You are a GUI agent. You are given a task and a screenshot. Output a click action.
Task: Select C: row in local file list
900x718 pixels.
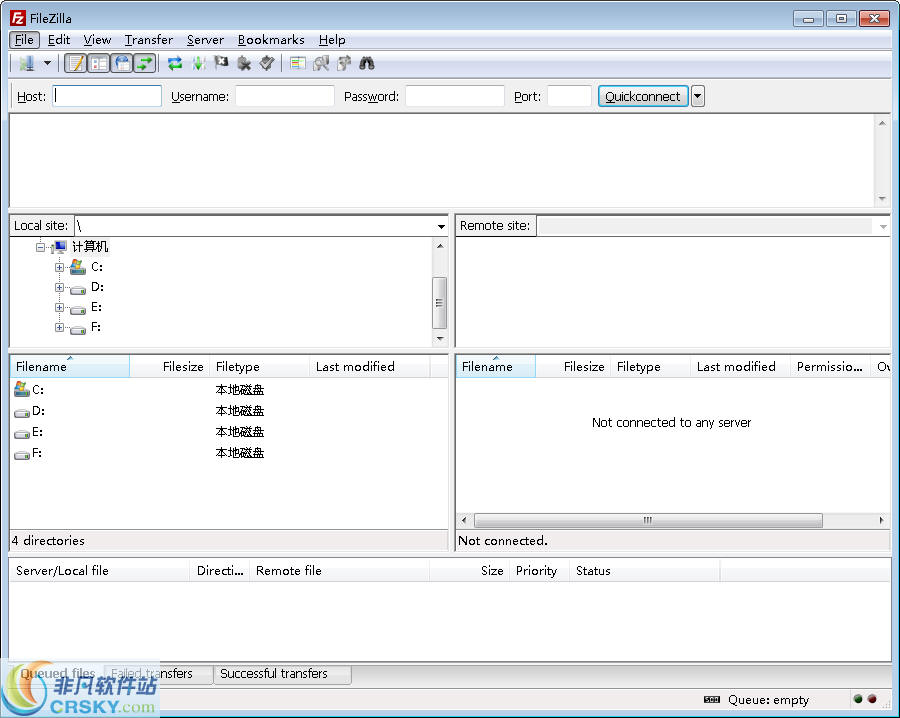pyautogui.click(x=228, y=390)
